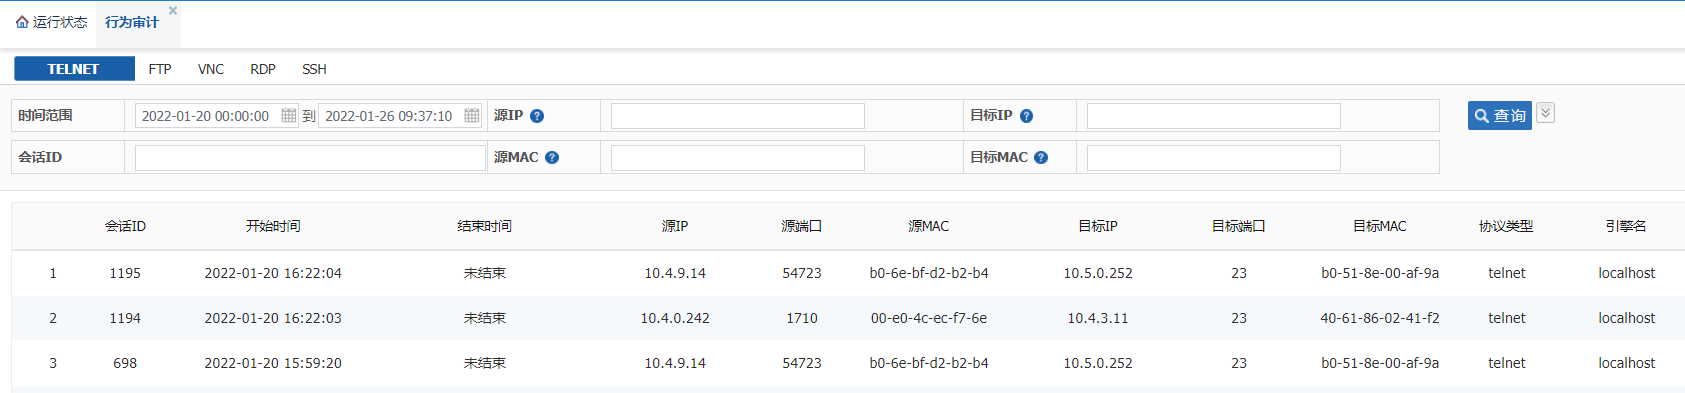
Task: Click the 目标IP column header
Action: (1098, 227)
